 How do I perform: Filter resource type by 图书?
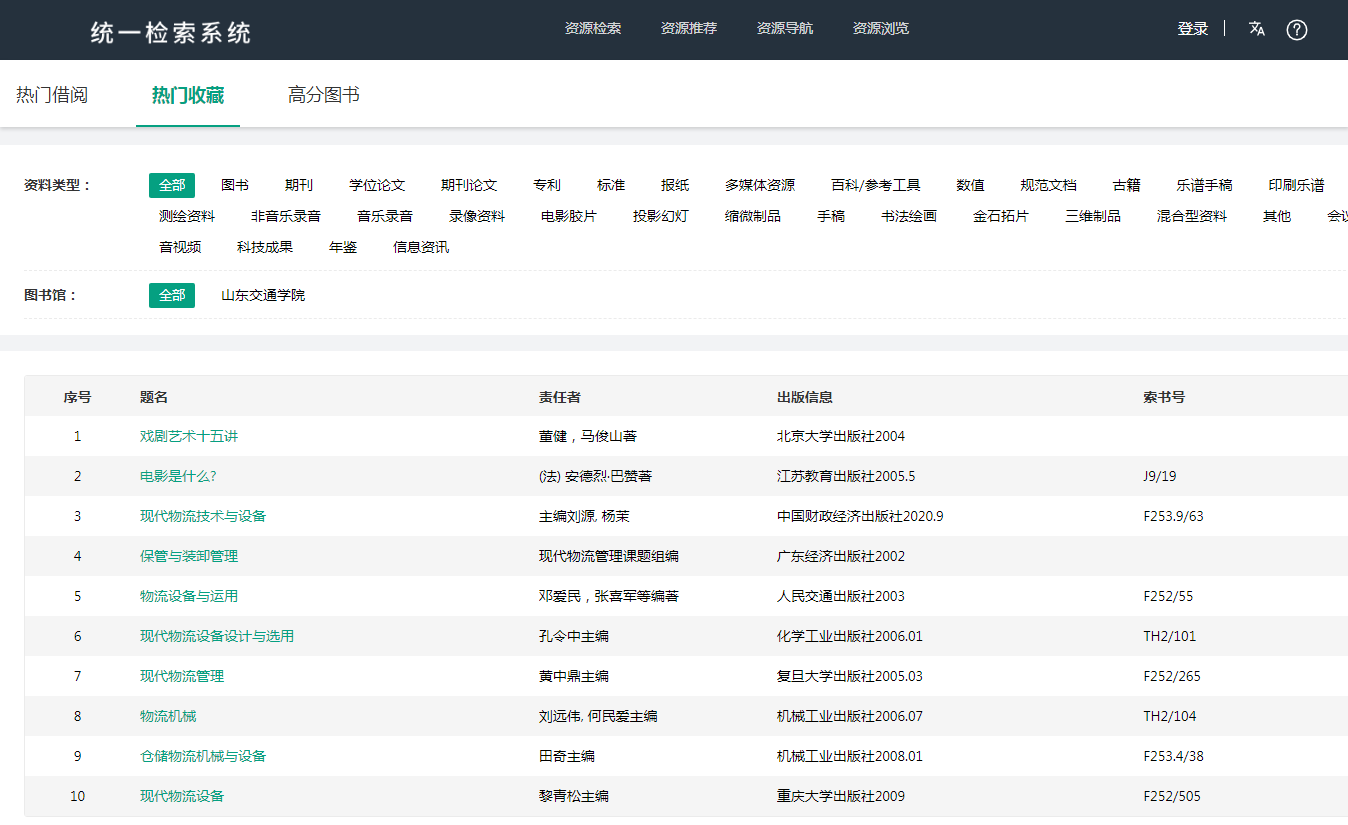(x=235, y=185)
